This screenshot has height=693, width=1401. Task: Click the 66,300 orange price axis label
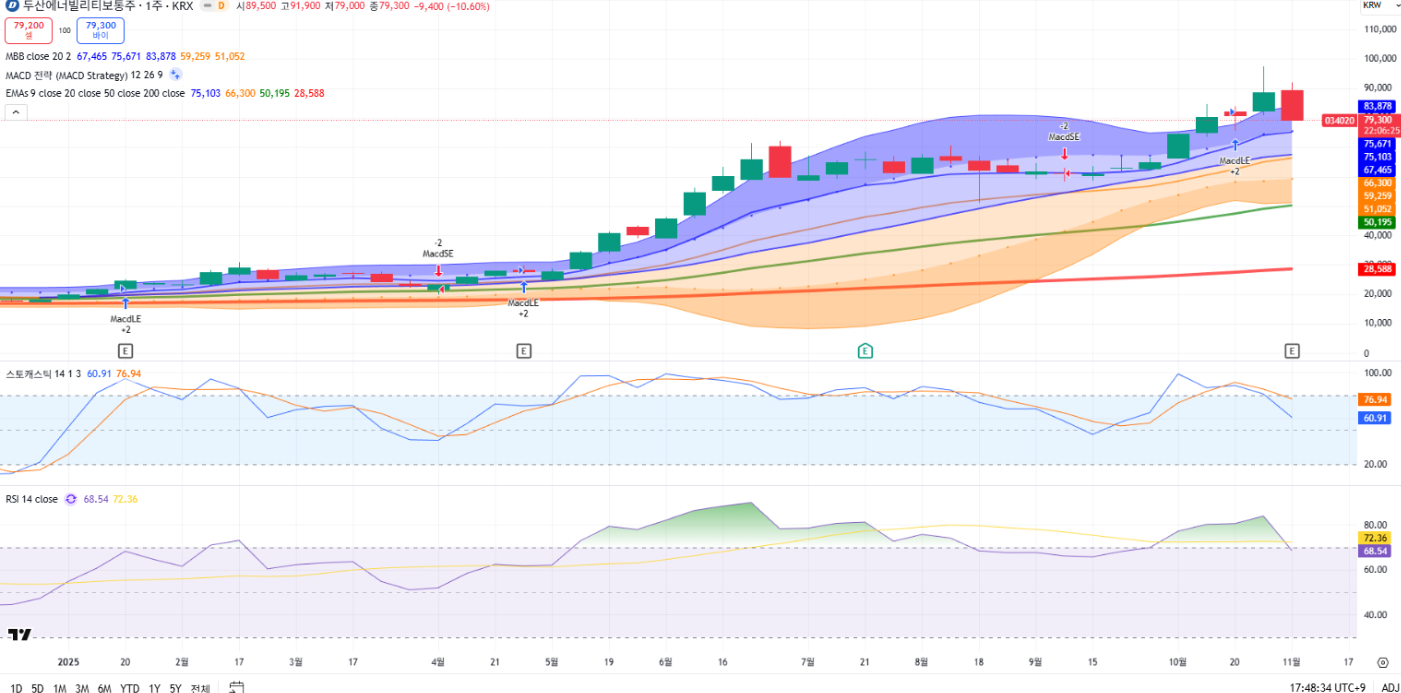[1377, 183]
